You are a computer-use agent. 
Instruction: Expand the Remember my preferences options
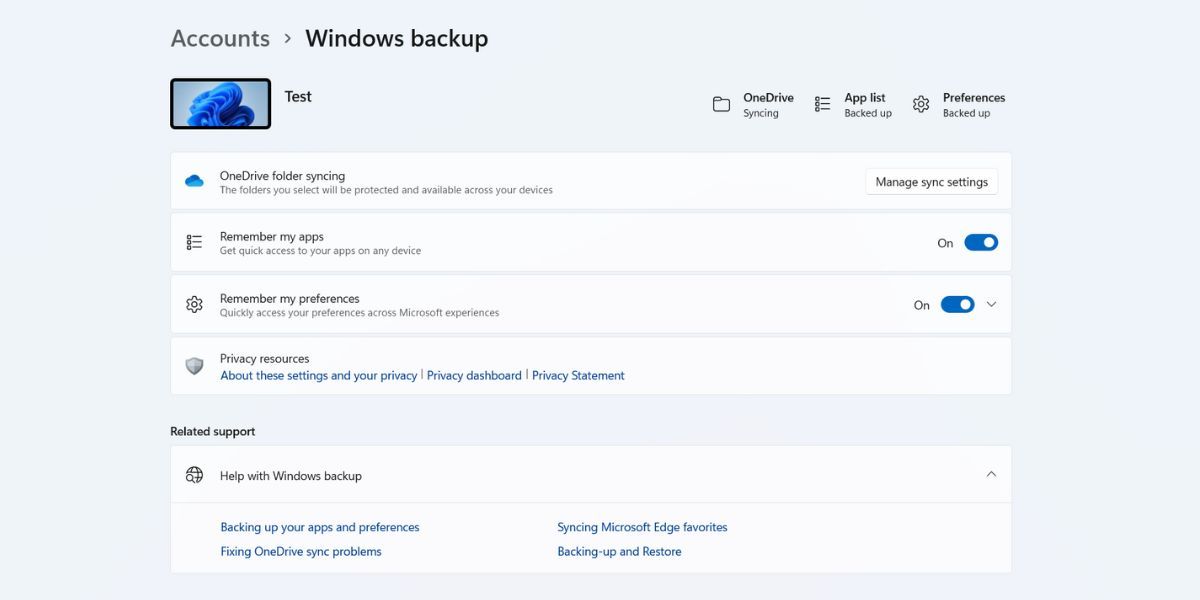(x=991, y=304)
